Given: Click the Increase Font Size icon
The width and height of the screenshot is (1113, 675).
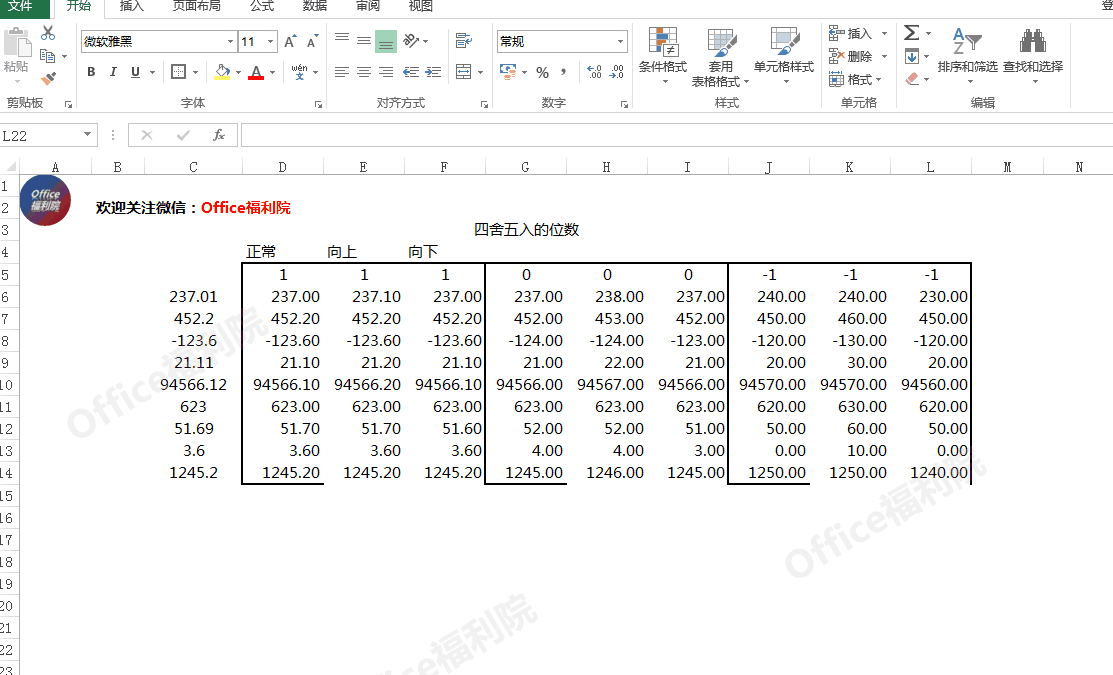Looking at the screenshot, I should (x=290, y=42).
